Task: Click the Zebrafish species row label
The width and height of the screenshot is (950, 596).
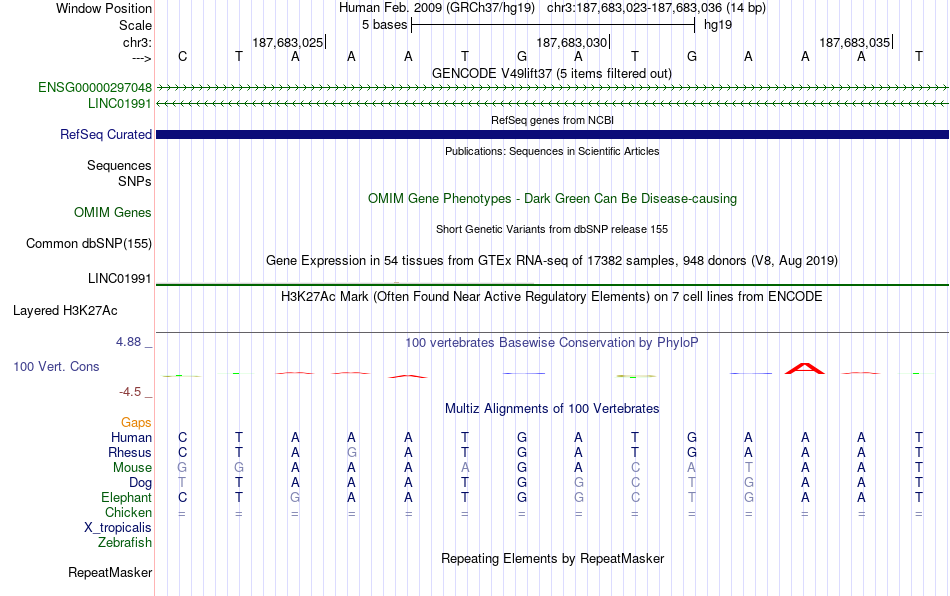Action: tap(125, 543)
